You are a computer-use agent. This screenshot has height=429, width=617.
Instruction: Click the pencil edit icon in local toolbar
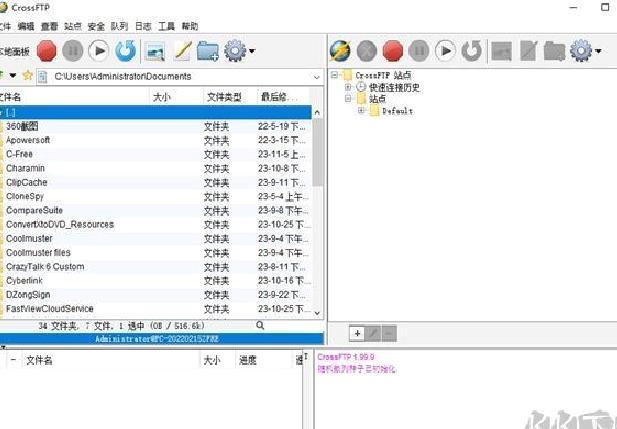[182, 51]
